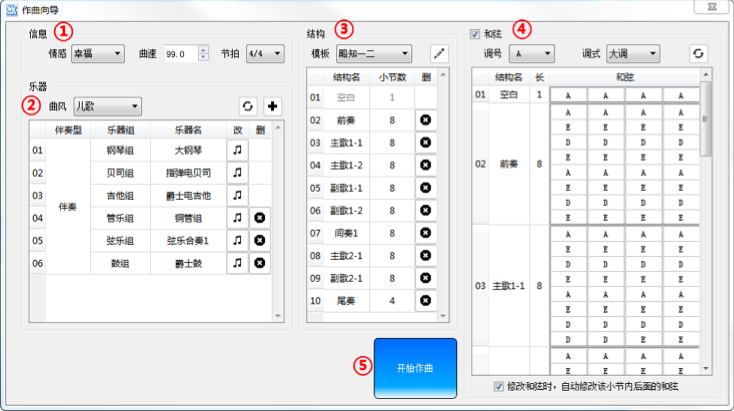Viewport: 734px width, 411px height.
Task: Select the 贝司组 cell in instrument table
Action: [120, 173]
